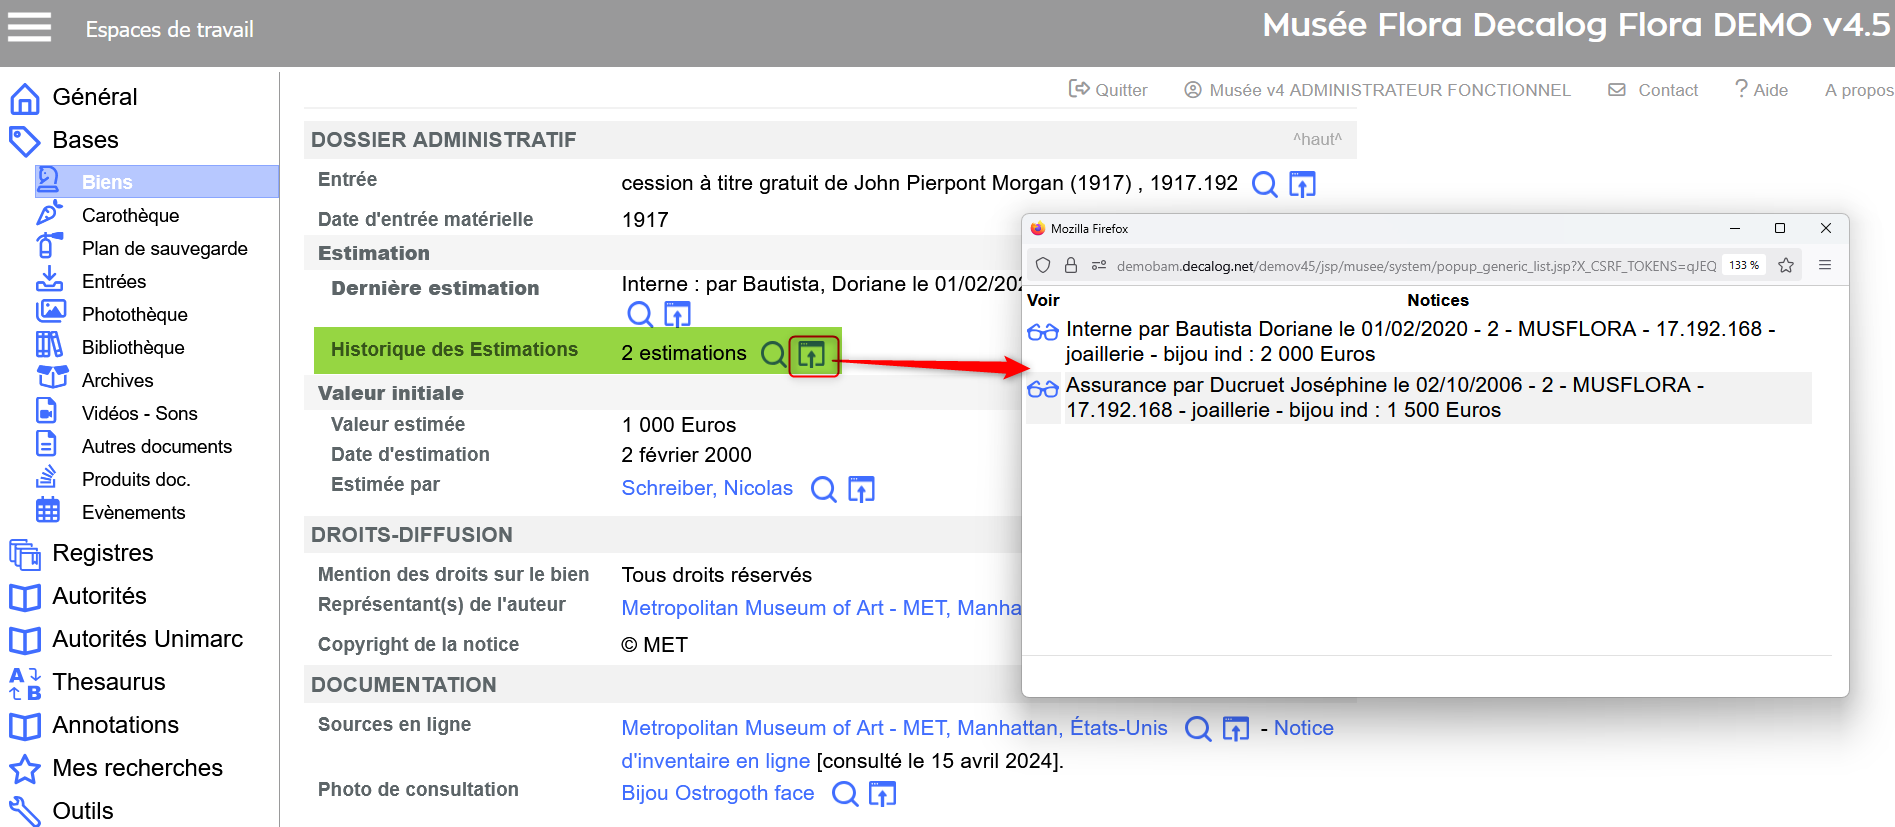
Task: Expand the Thesaurus section in sidebar
Action: [x=108, y=682]
